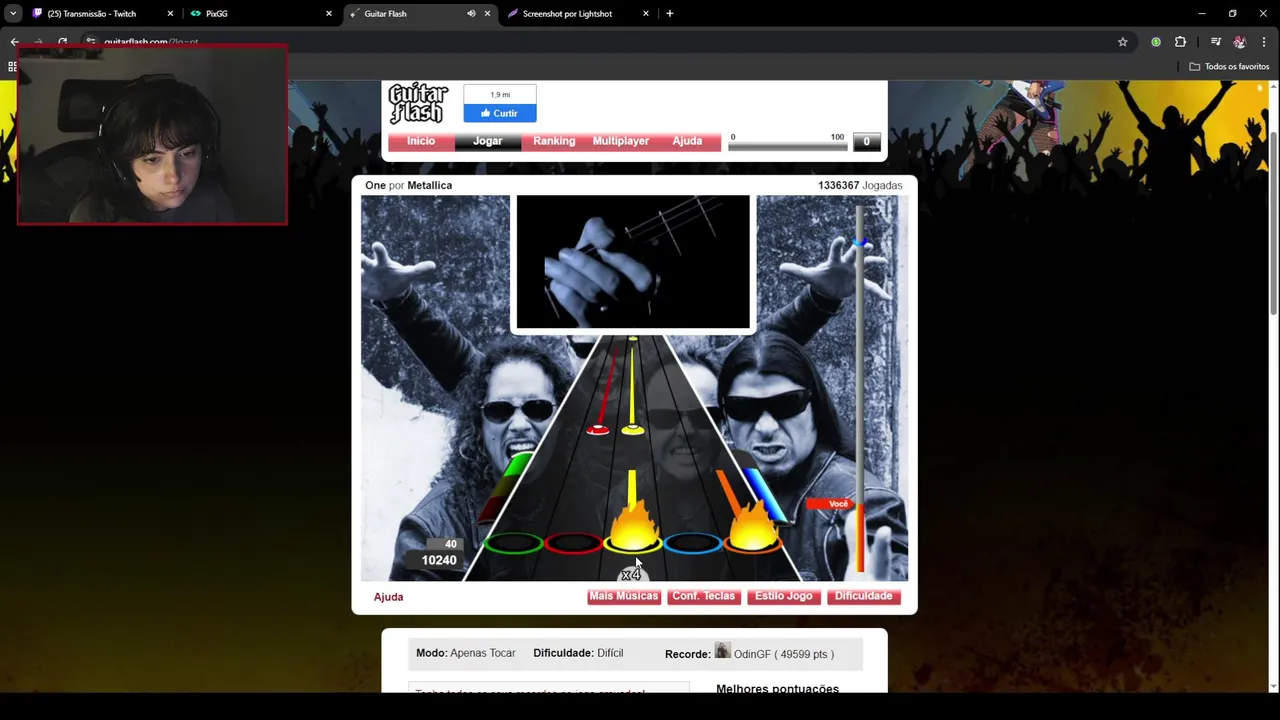1280x720 pixels.
Task: Click the 10240 score display
Action: pos(439,560)
